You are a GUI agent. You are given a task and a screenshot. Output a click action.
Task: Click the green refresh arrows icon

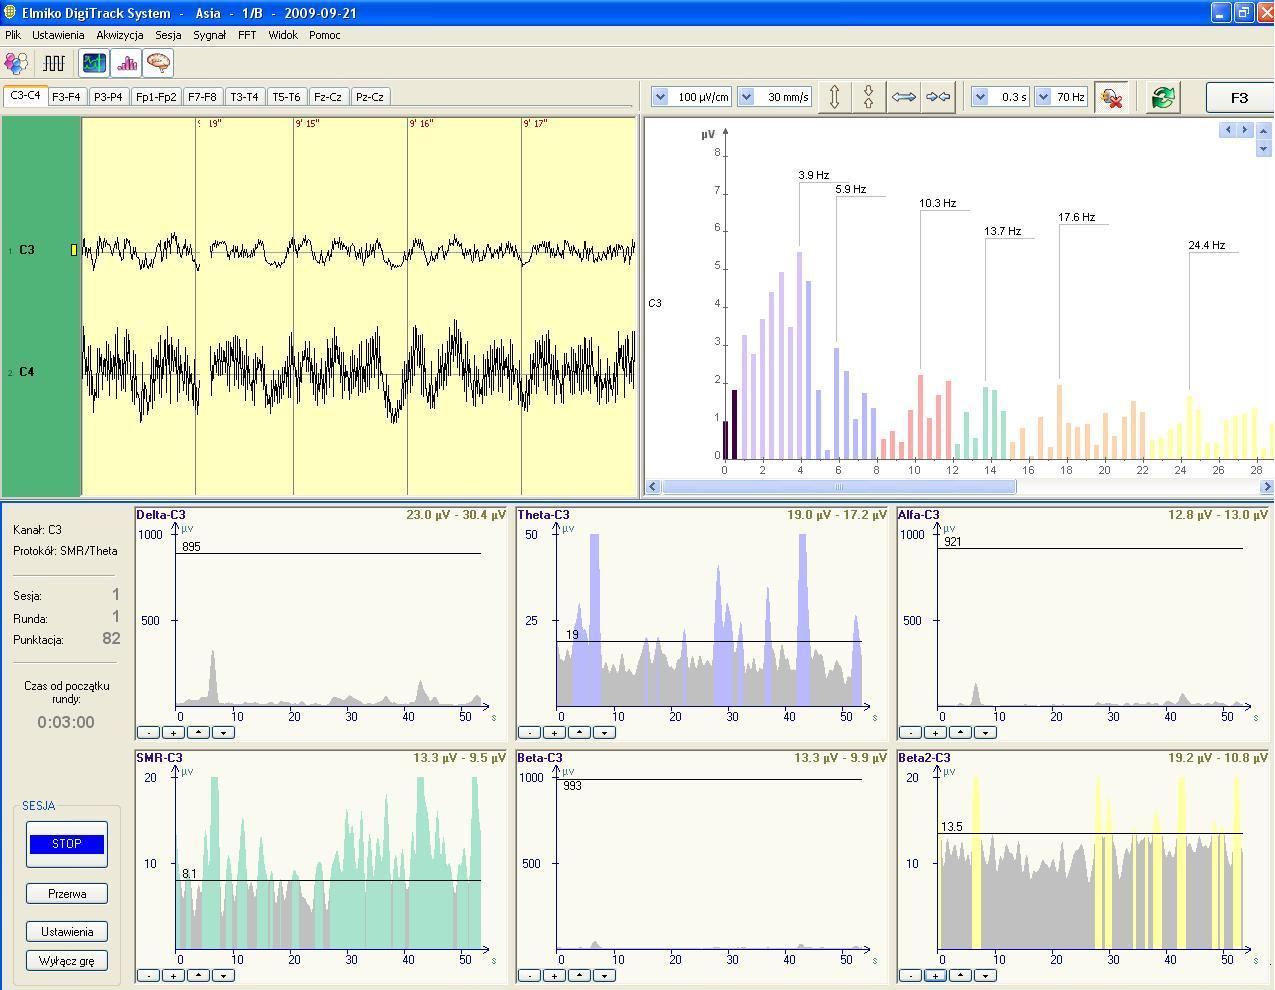pyautogui.click(x=1162, y=97)
